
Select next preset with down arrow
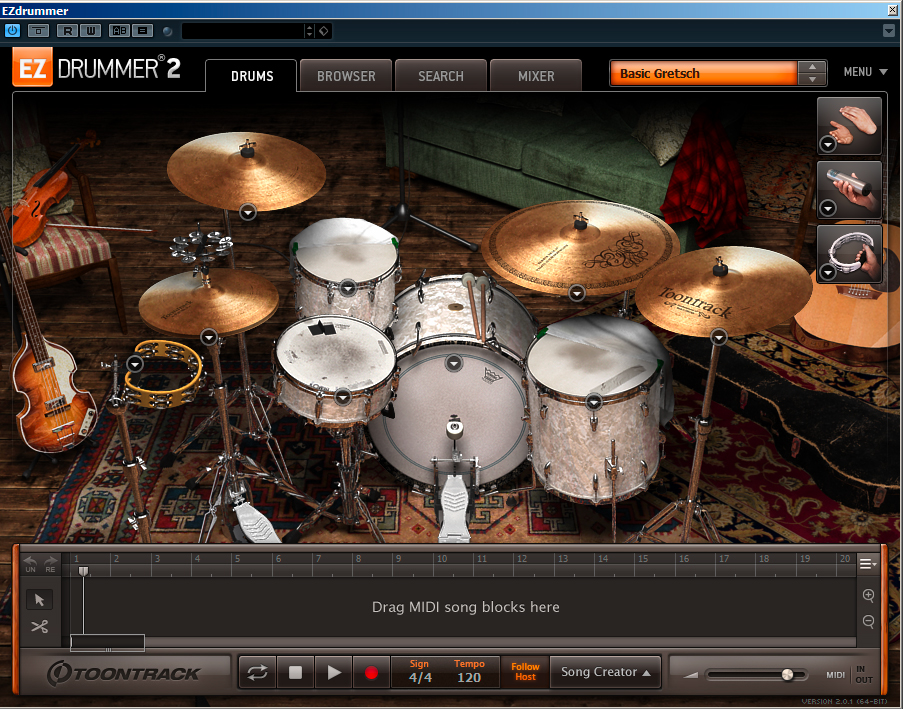click(x=812, y=79)
